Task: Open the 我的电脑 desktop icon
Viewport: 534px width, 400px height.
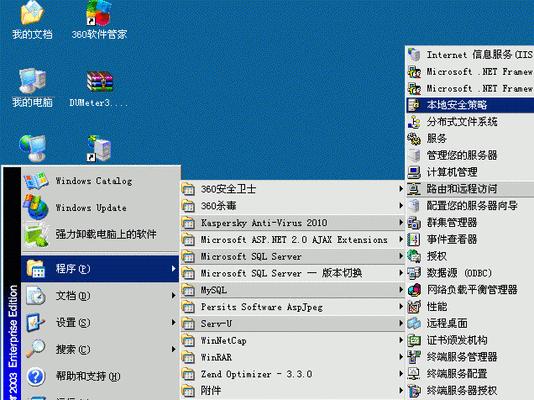Action: click(x=32, y=87)
